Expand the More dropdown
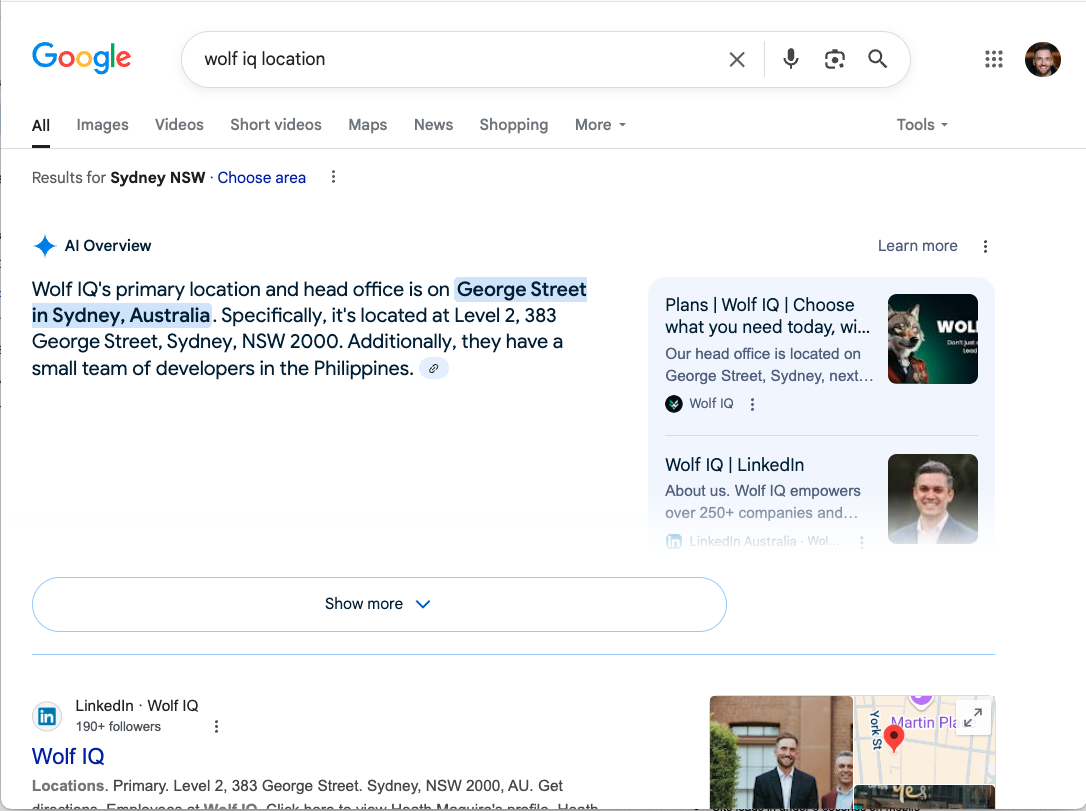Screen dimensions: 1086x811 pyautogui.click(x=600, y=125)
